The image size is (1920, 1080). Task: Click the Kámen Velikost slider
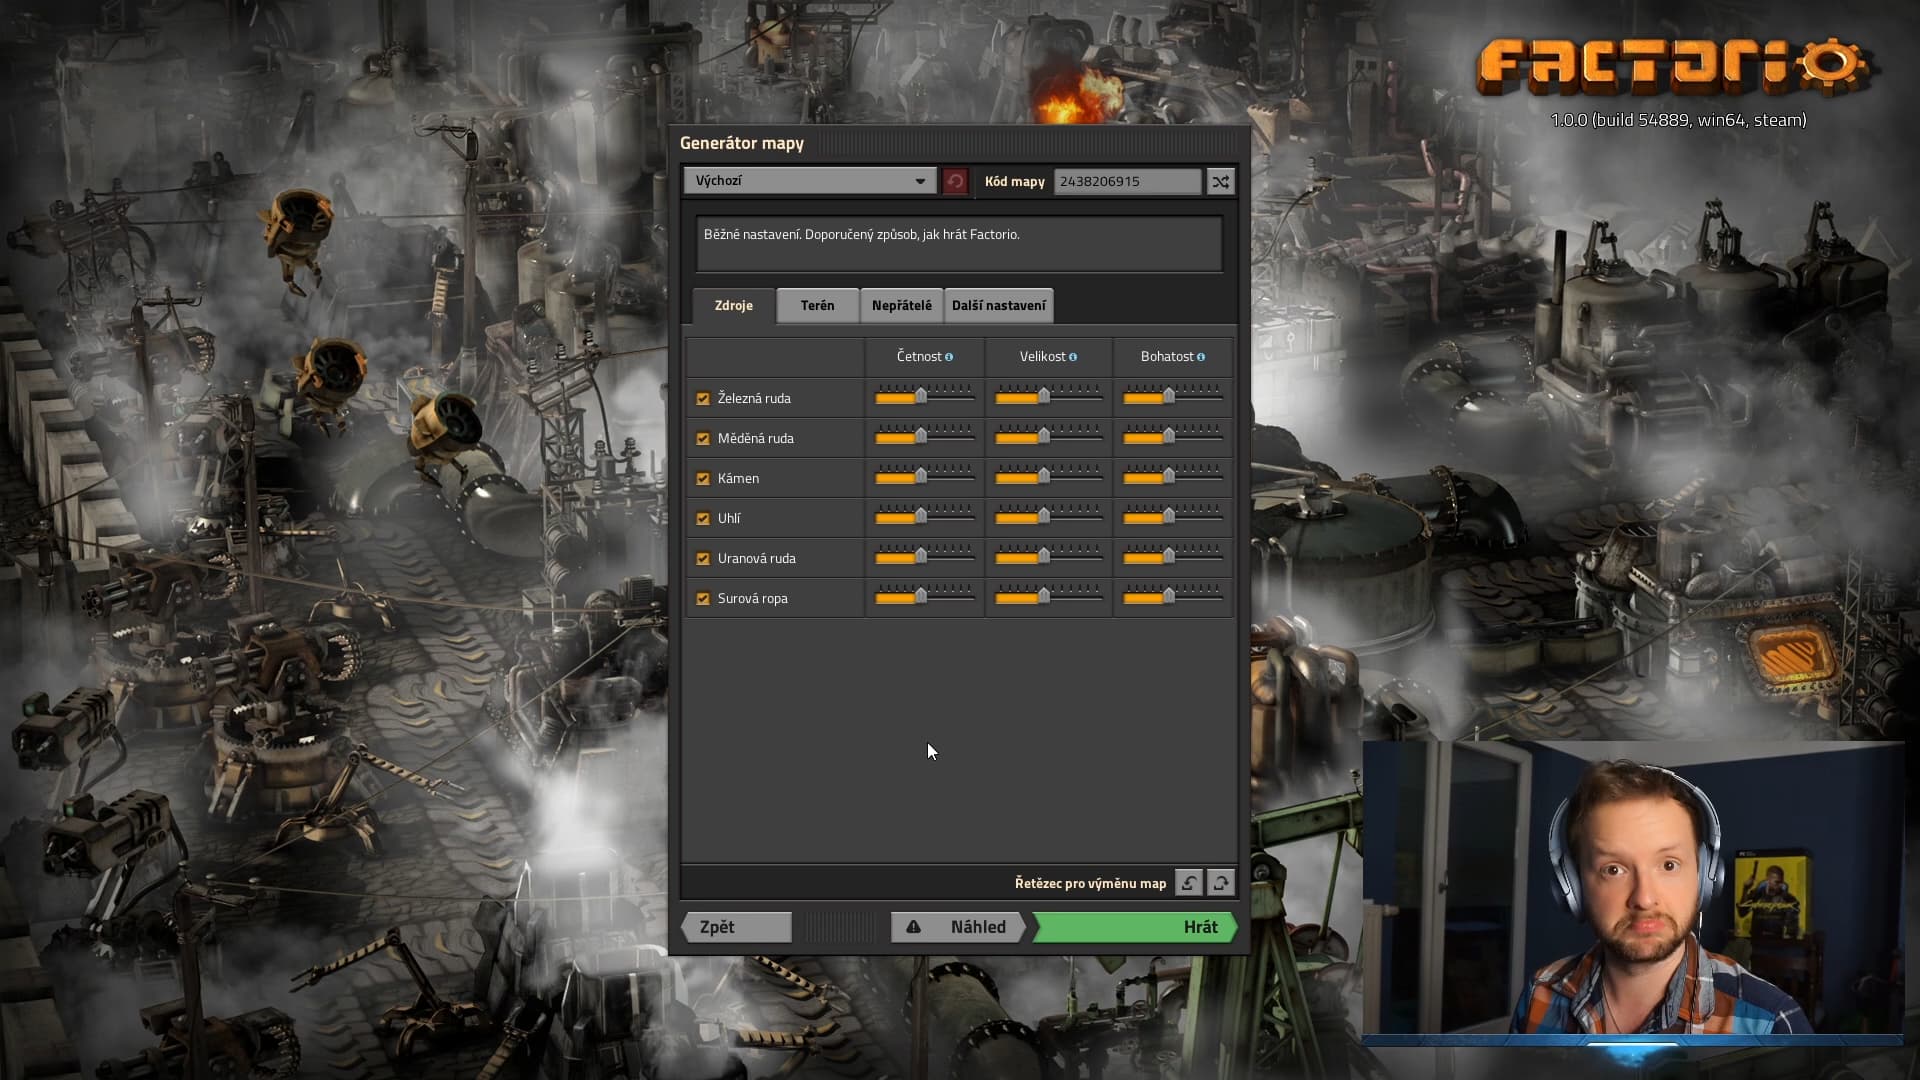point(1048,477)
